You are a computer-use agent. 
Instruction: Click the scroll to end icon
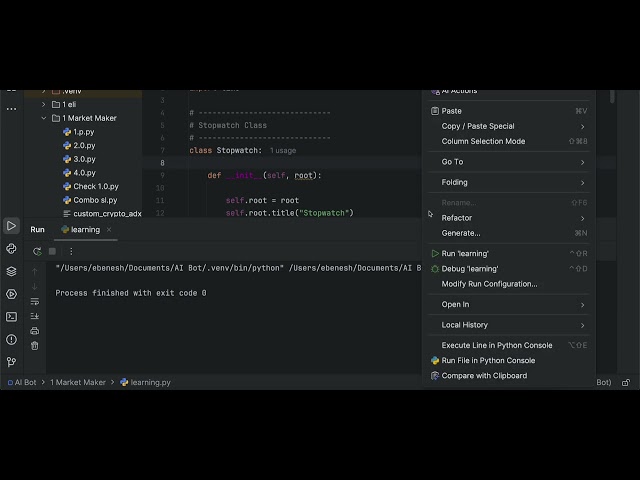(35, 316)
